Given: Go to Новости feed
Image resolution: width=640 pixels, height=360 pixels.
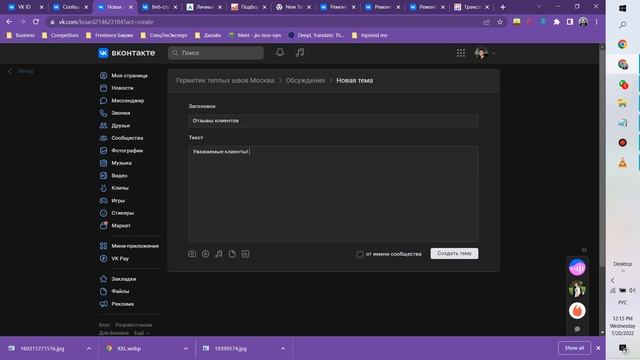Looking at the screenshot, I should click(x=117, y=88).
